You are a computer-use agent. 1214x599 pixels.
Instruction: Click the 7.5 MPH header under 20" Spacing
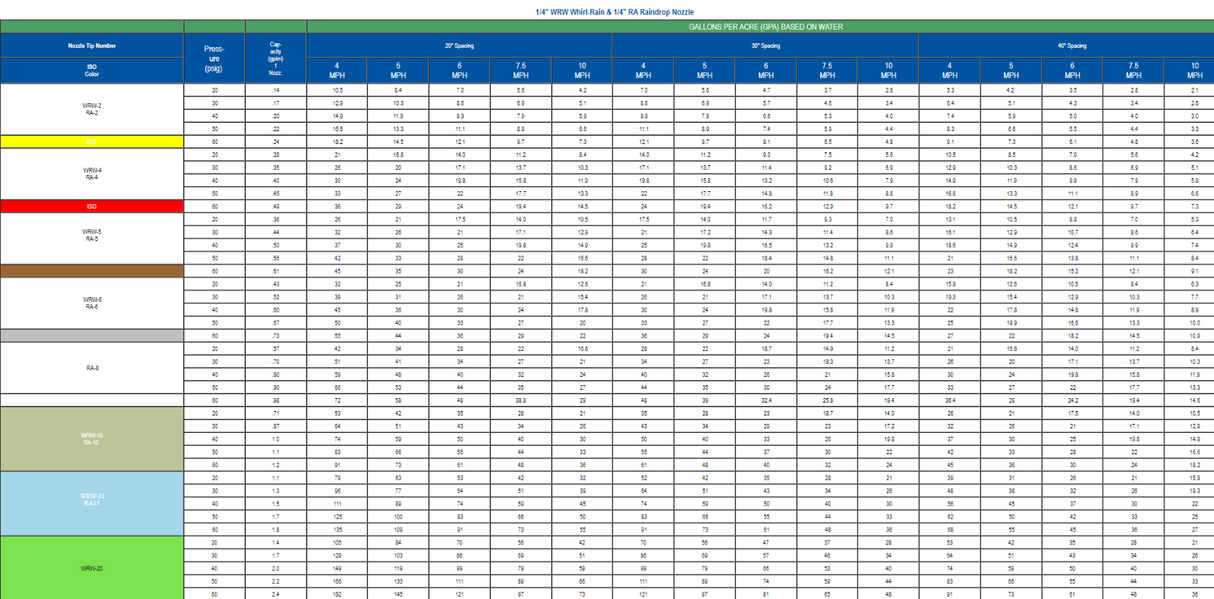click(x=520, y=70)
